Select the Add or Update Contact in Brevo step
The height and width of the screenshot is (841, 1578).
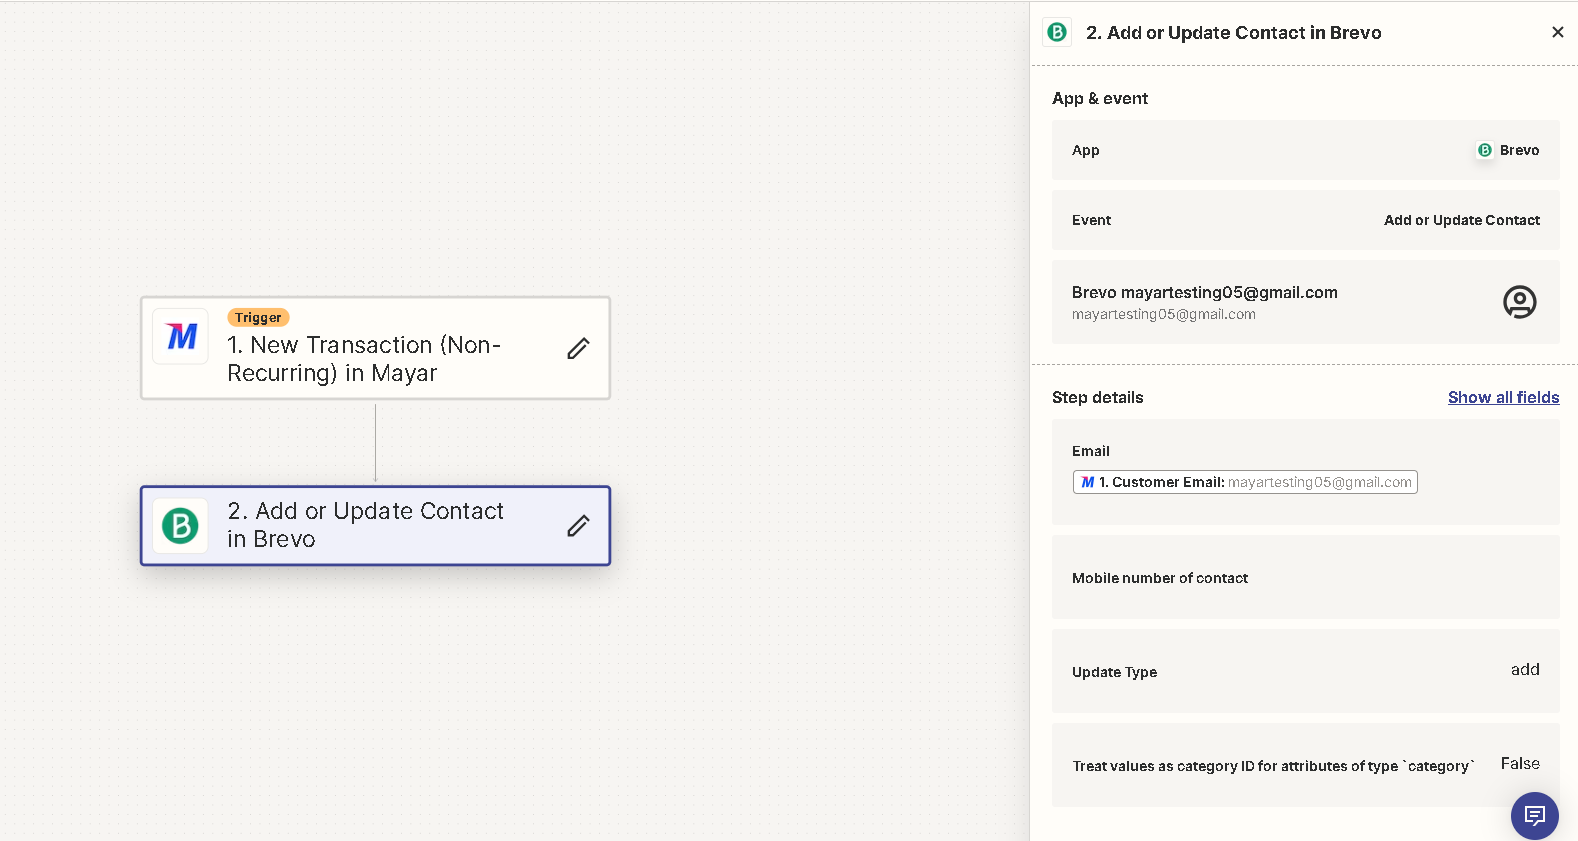pyautogui.click(x=375, y=526)
